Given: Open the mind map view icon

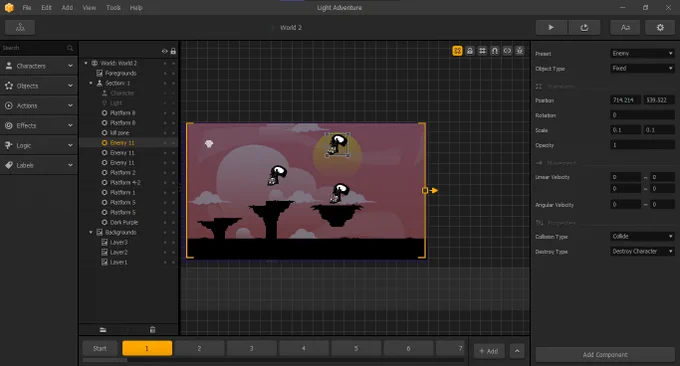Looking at the screenshot, I should pos(20,27).
